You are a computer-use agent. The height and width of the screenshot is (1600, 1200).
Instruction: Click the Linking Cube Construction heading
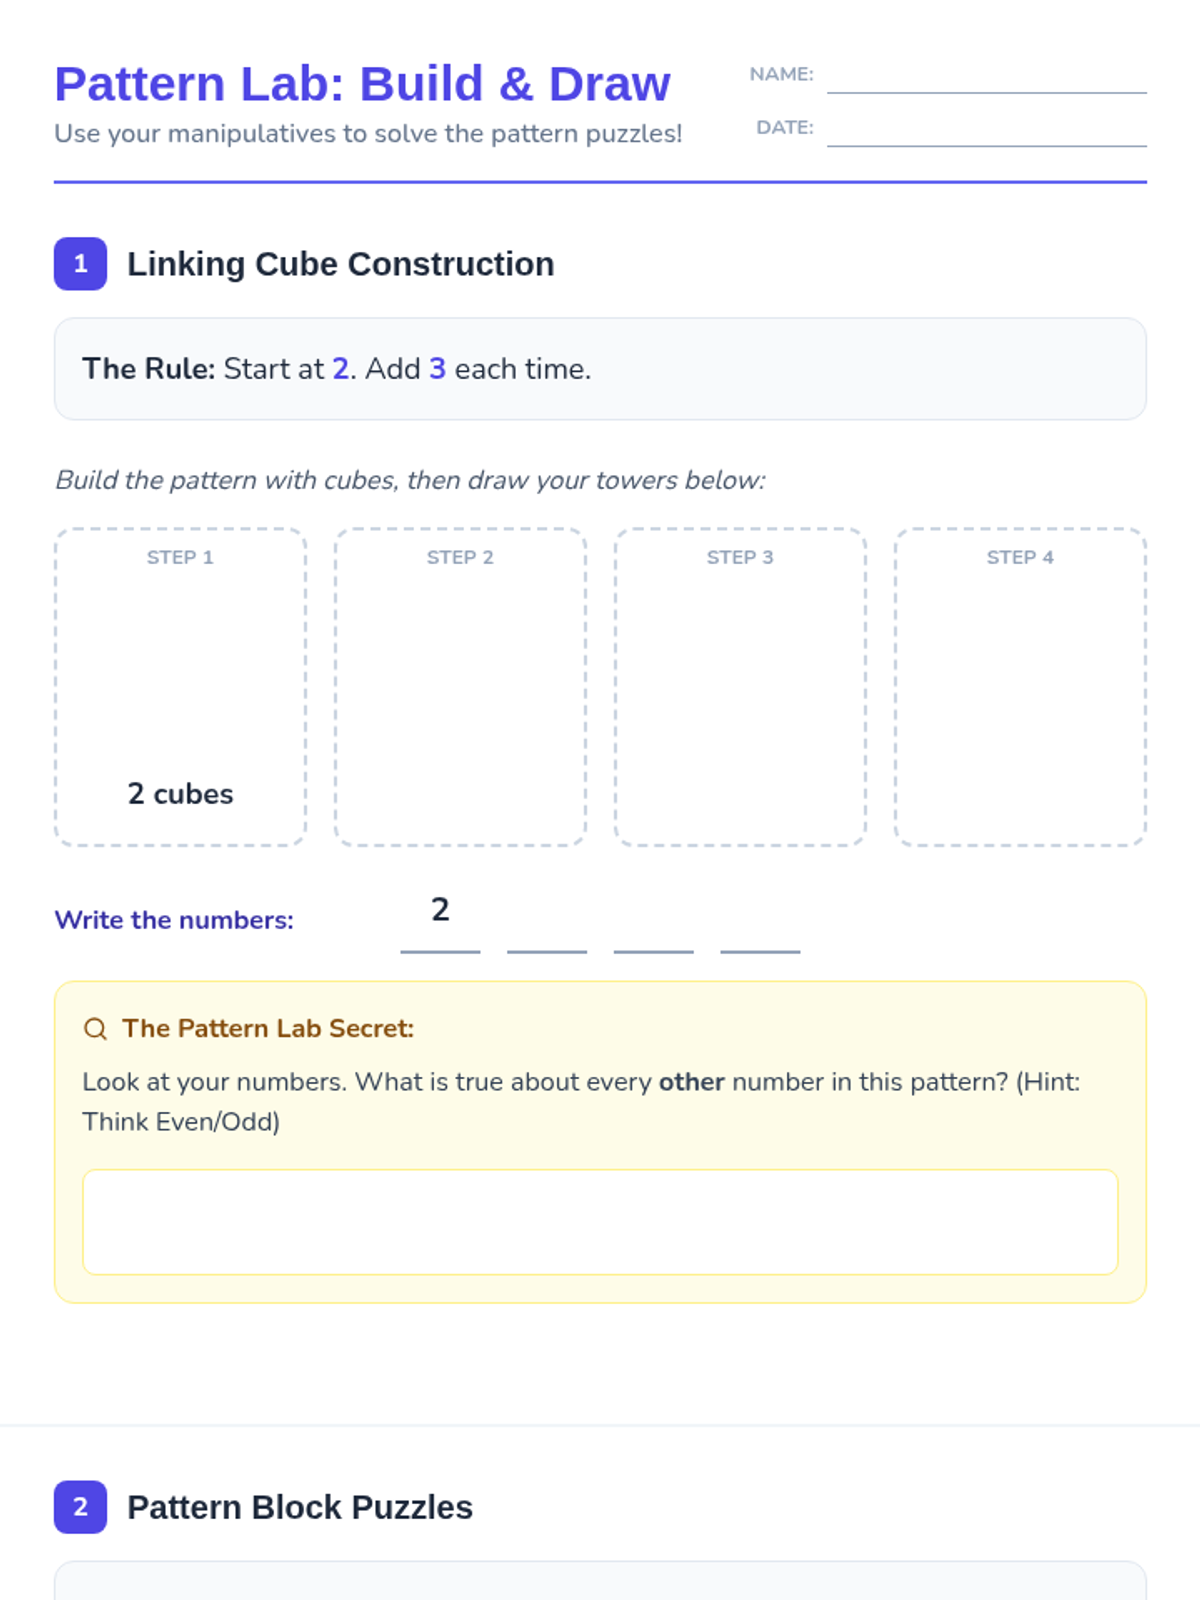(340, 264)
